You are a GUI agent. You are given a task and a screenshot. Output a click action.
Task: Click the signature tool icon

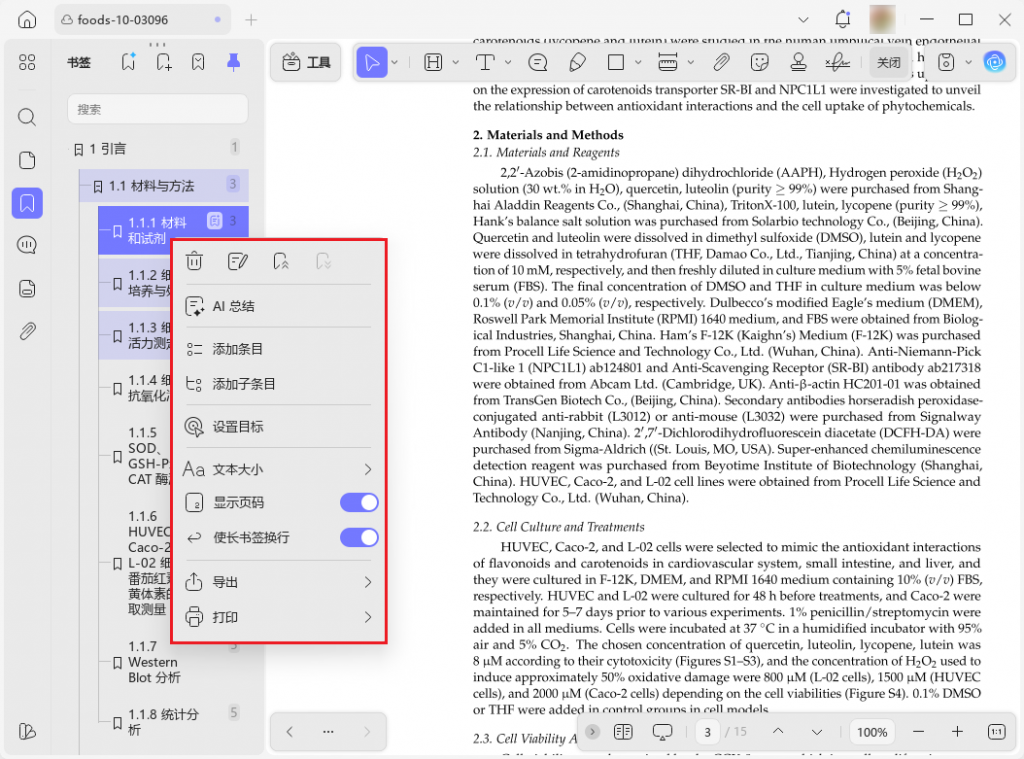[837, 62]
